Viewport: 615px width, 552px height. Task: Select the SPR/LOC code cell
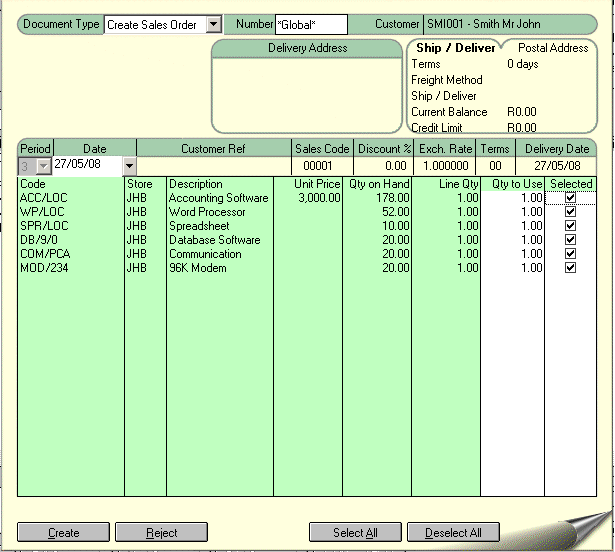pos(71,226)
